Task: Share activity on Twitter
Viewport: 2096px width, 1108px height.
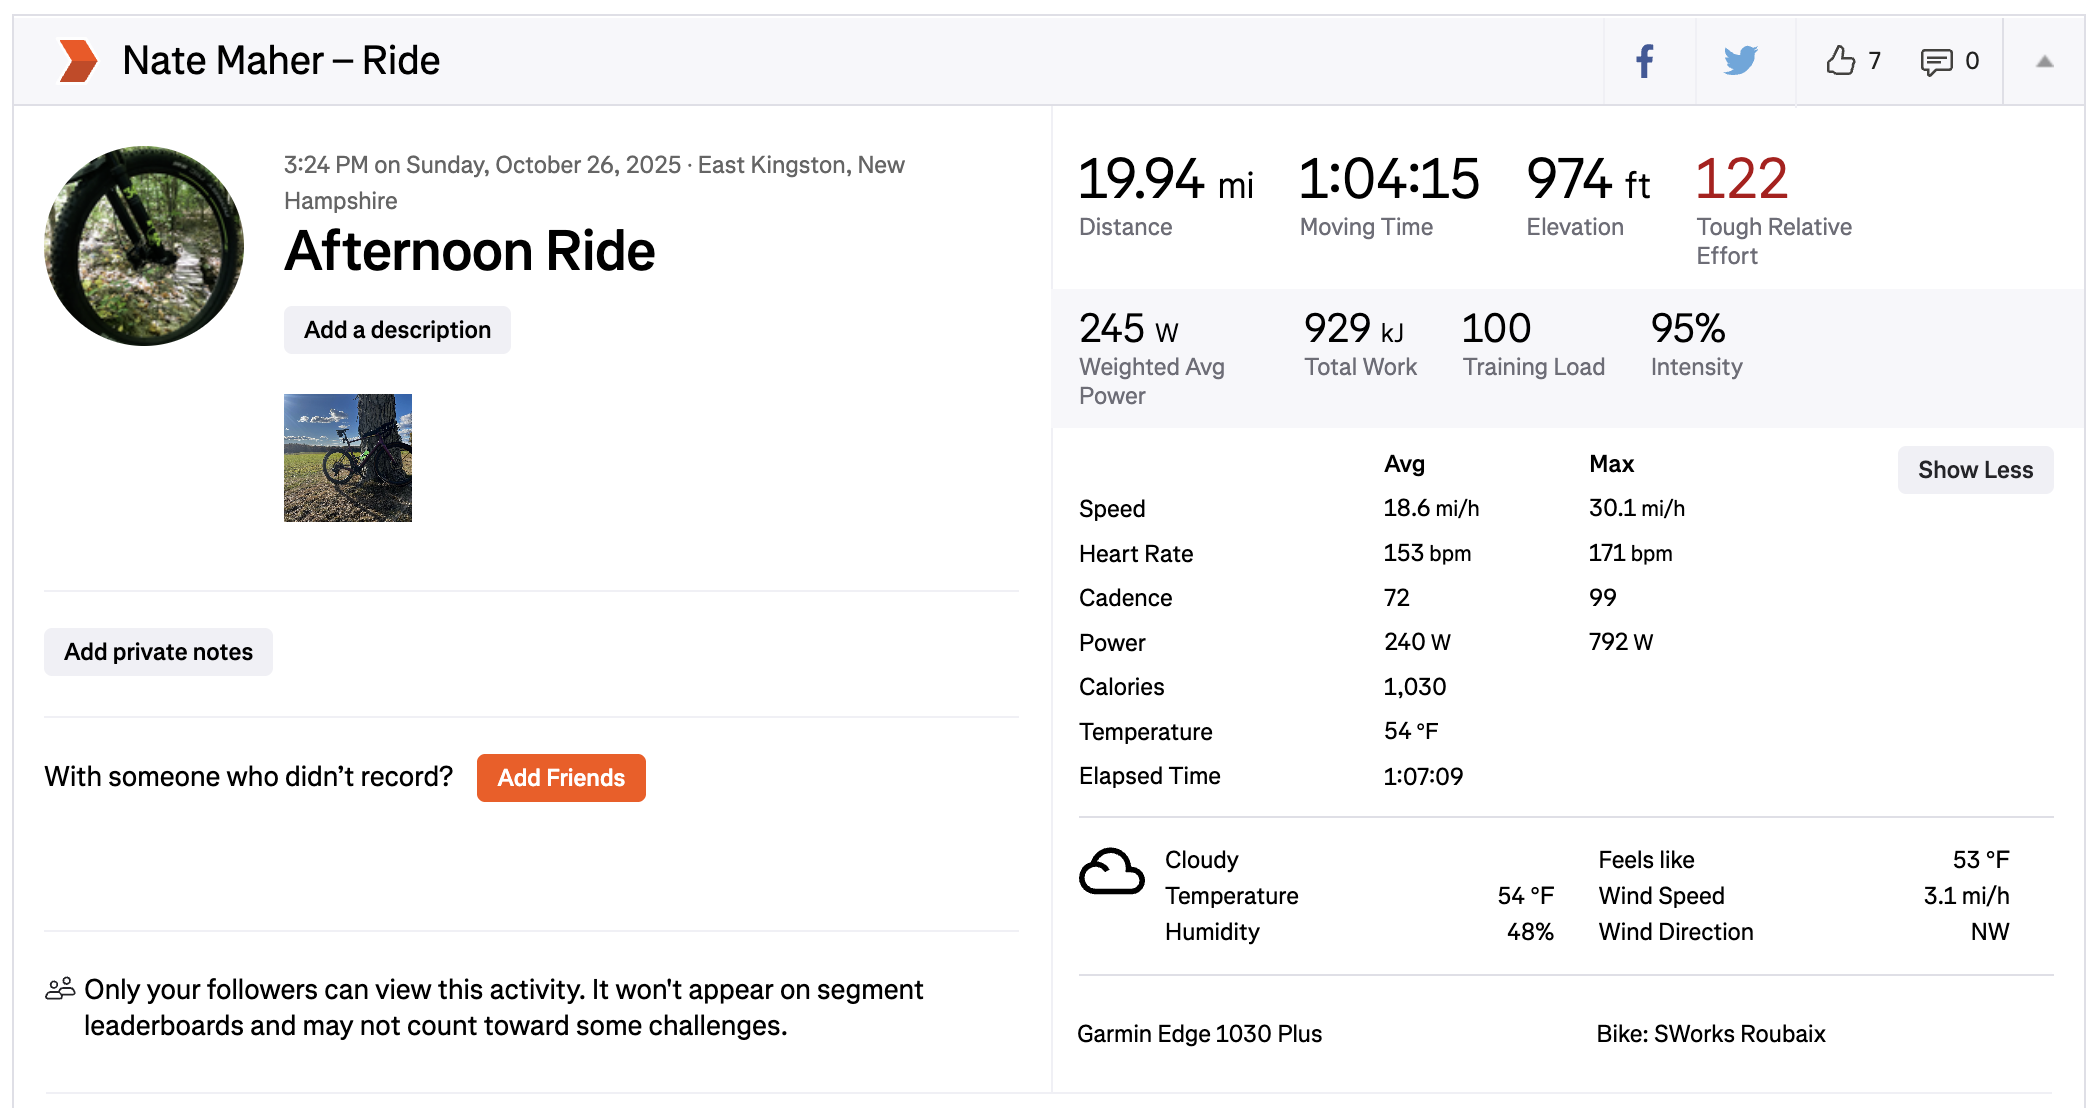Action: pos(1741,61)
